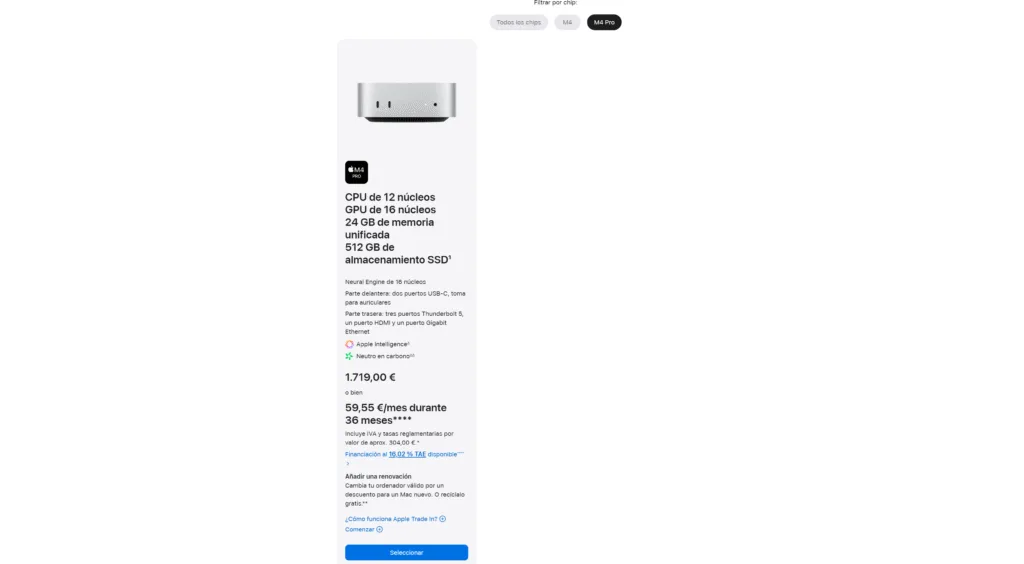The height and width of the screenshot is (564, 1024).
Task: Click the M4 Pro chip badge icon
Action: point(356,172)
